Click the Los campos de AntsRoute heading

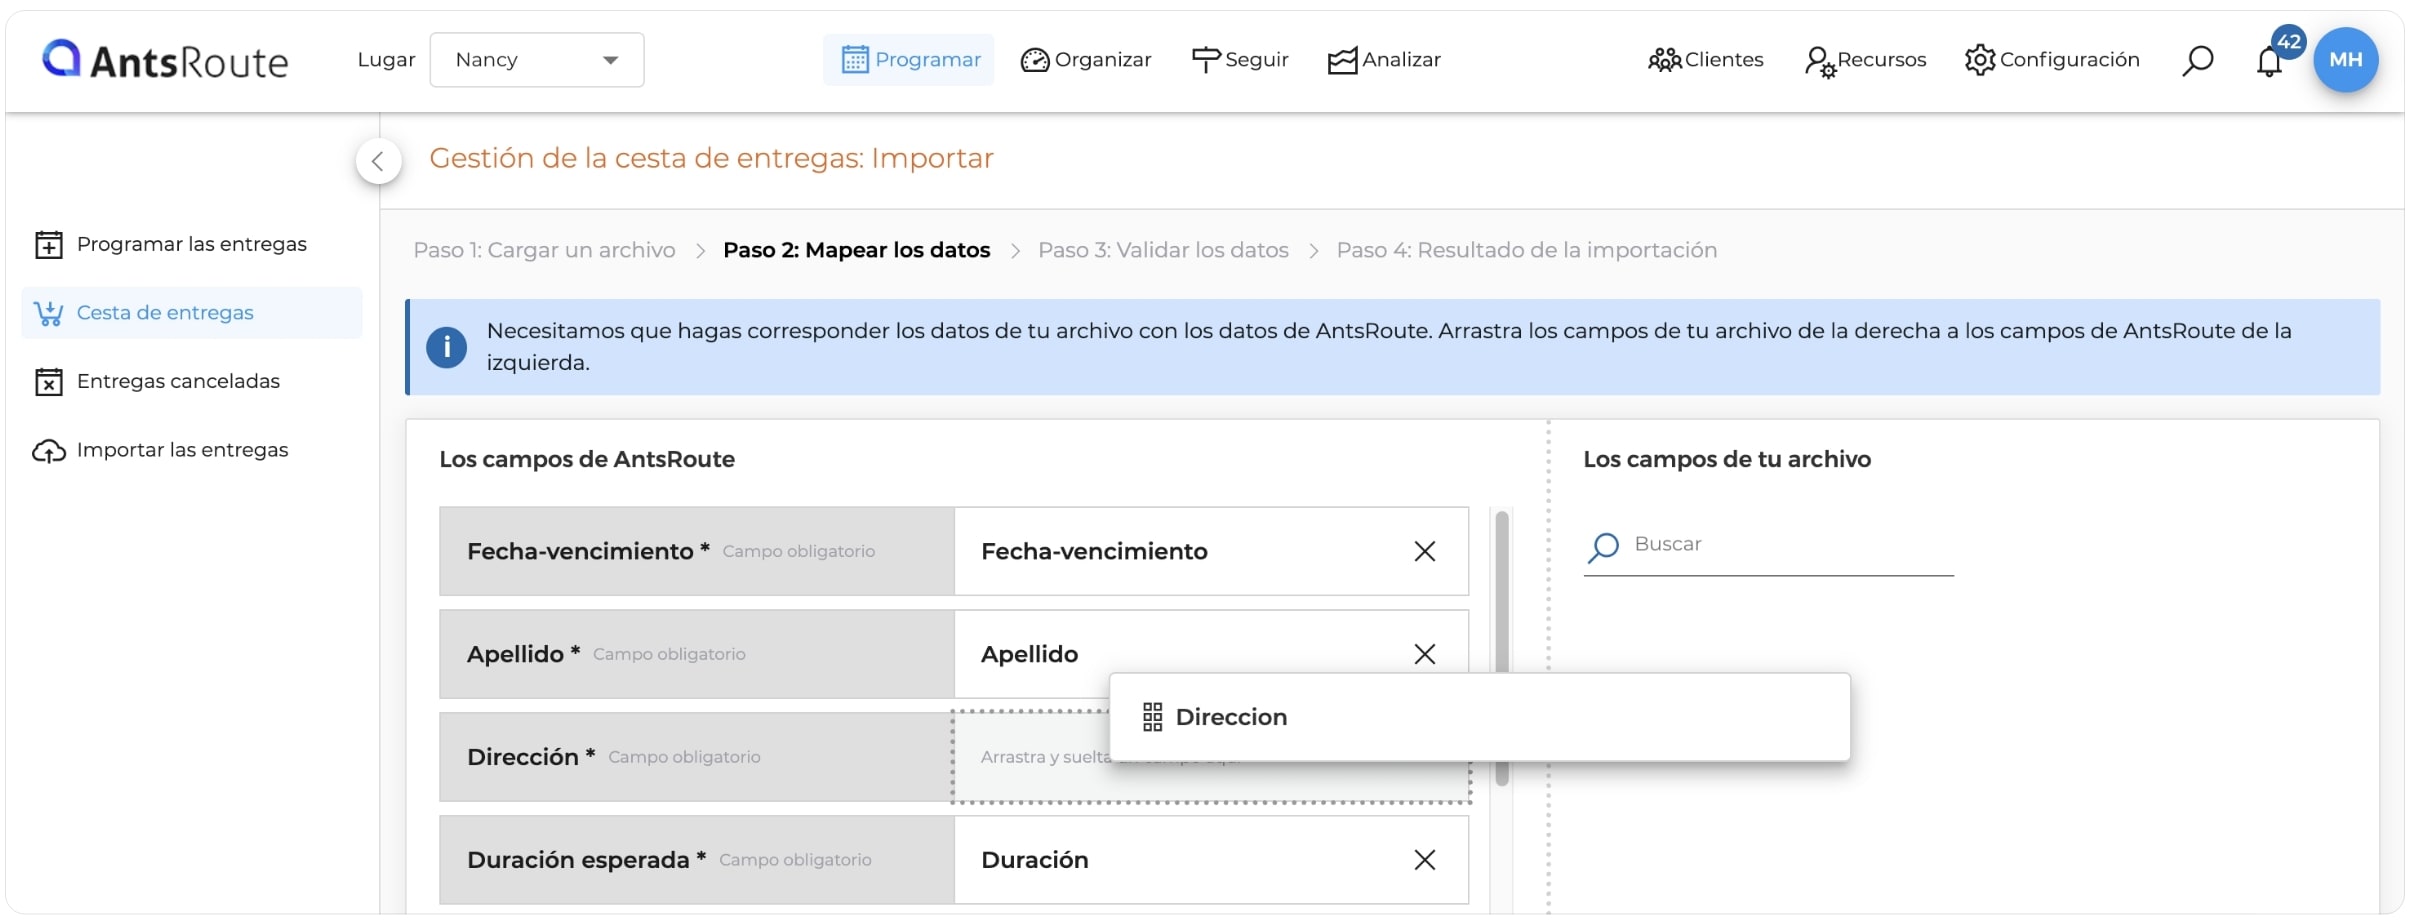point(587,460)
